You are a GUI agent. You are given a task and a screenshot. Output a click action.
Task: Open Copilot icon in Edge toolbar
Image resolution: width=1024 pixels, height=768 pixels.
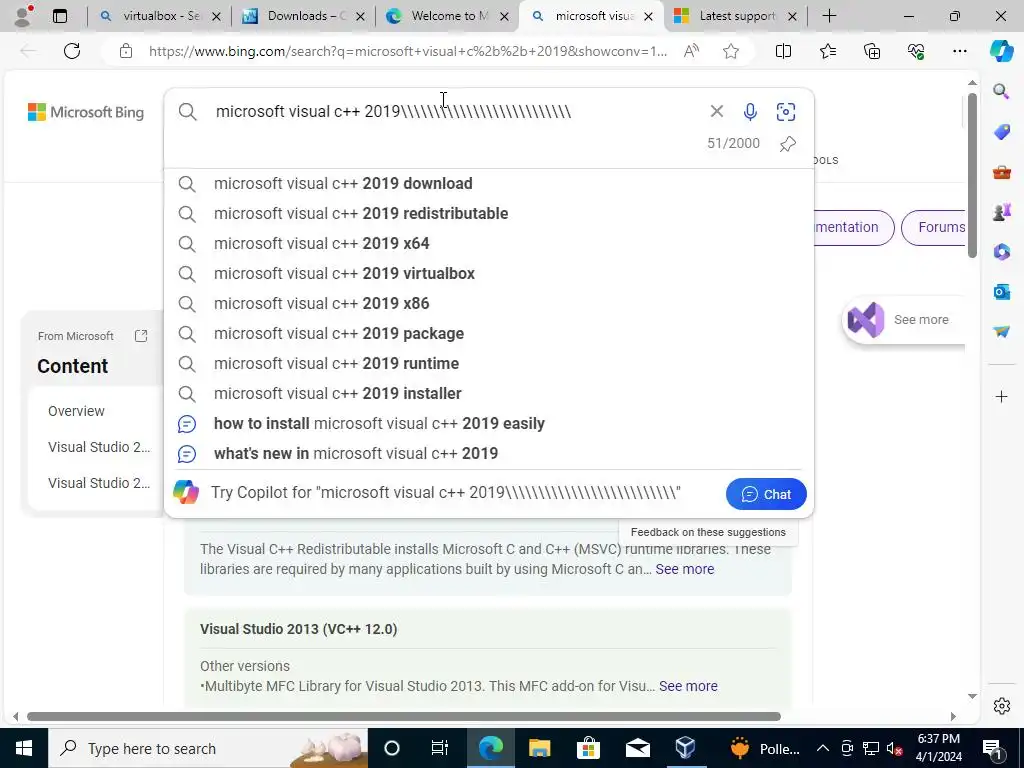tap(1001, 51)
